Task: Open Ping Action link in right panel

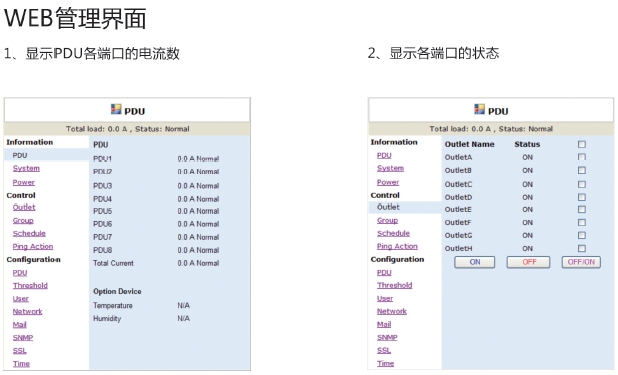Action: click(397, 246)
